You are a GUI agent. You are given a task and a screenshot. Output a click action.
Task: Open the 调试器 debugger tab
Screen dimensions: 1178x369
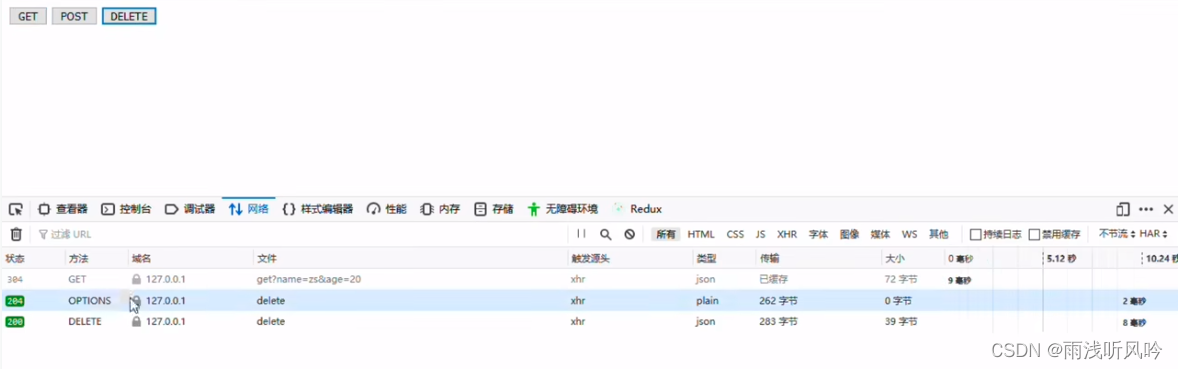(x=190, y=209)
